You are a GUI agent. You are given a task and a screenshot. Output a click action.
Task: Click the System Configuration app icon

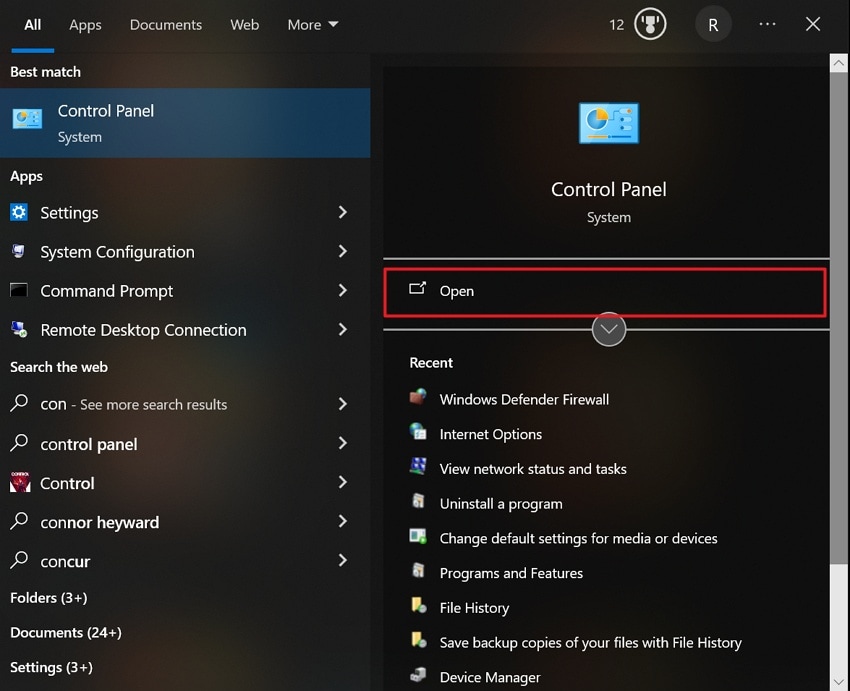point(18,251)
